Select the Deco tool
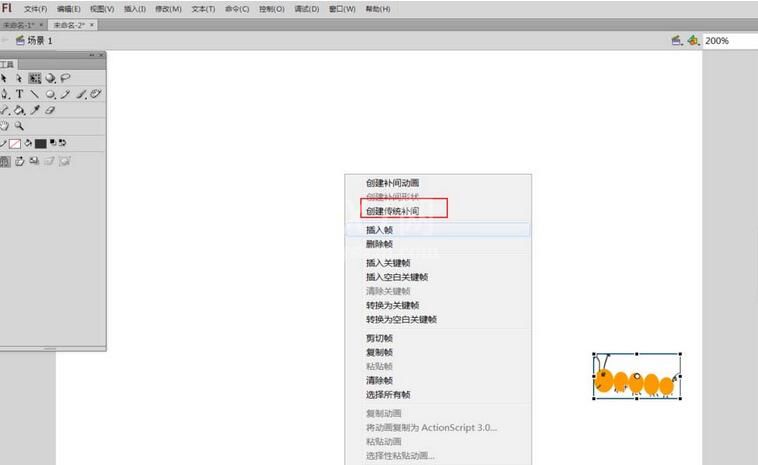The image size is (758, 465). point(96,94)
